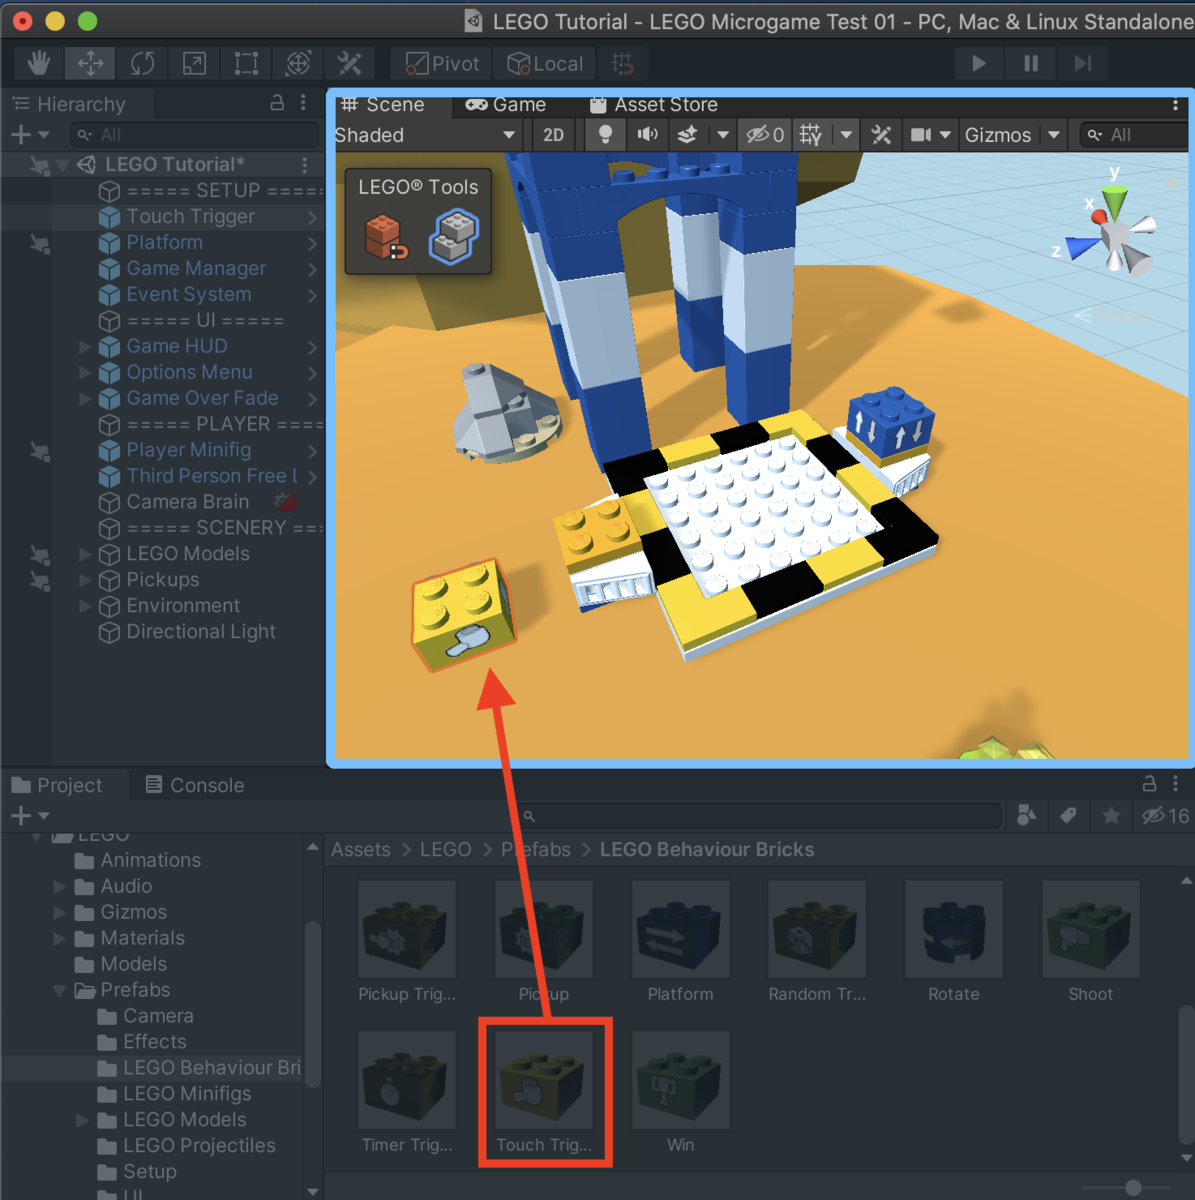
Task: Advance one frame with Step button
Action: tap(1083, 63)
